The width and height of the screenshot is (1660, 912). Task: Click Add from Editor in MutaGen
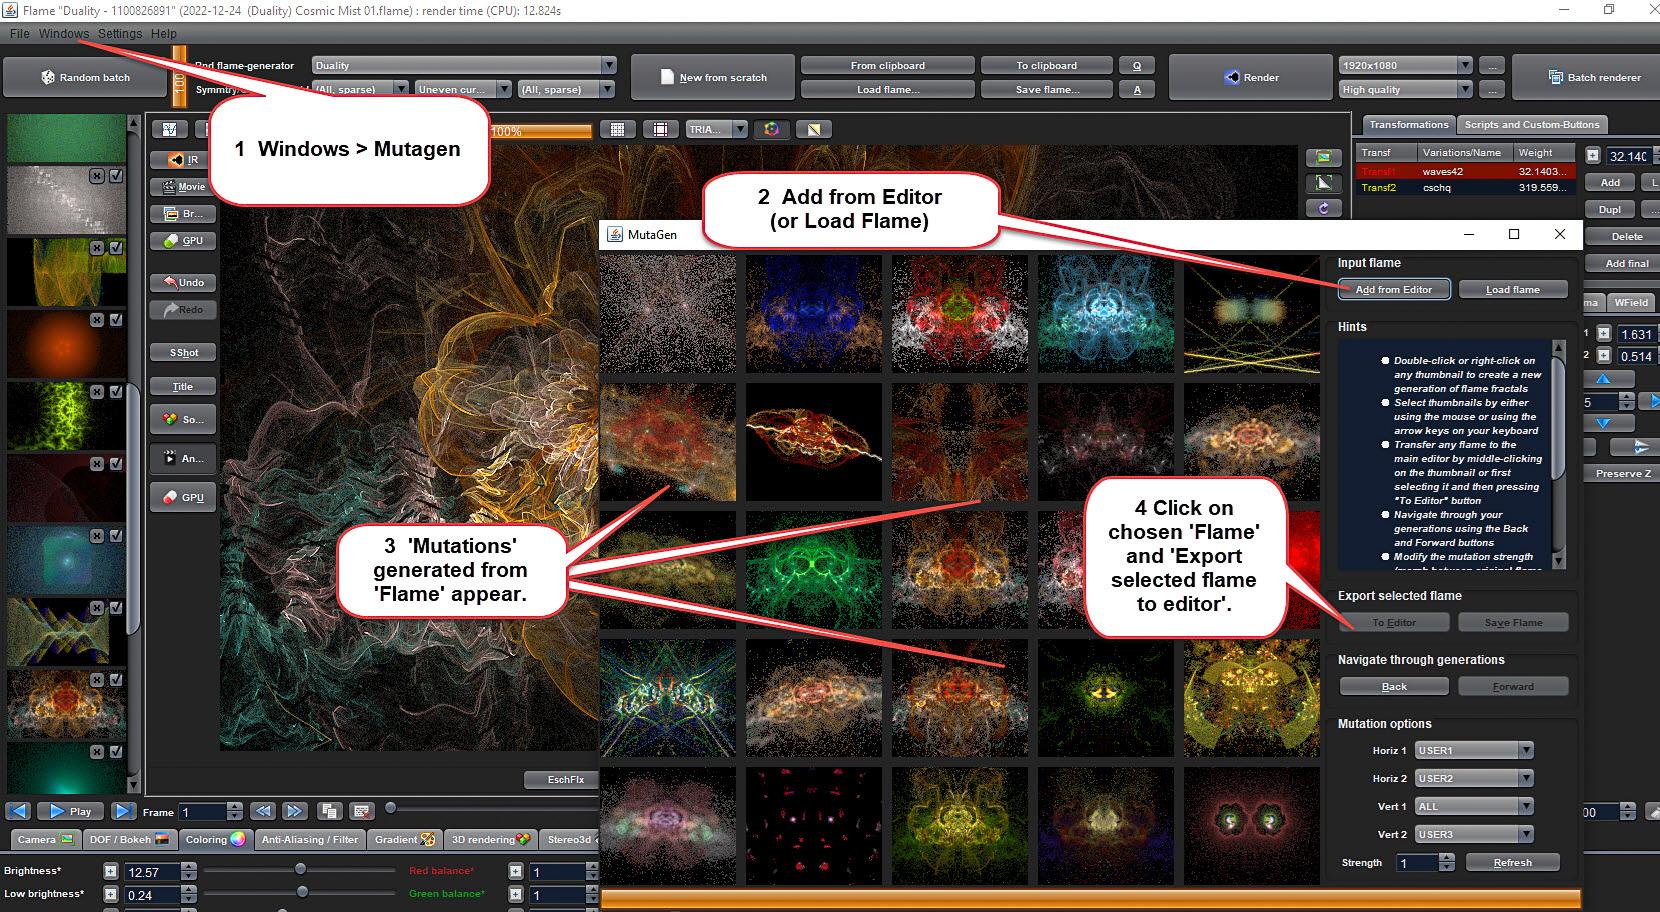[x=1394, y=290]
